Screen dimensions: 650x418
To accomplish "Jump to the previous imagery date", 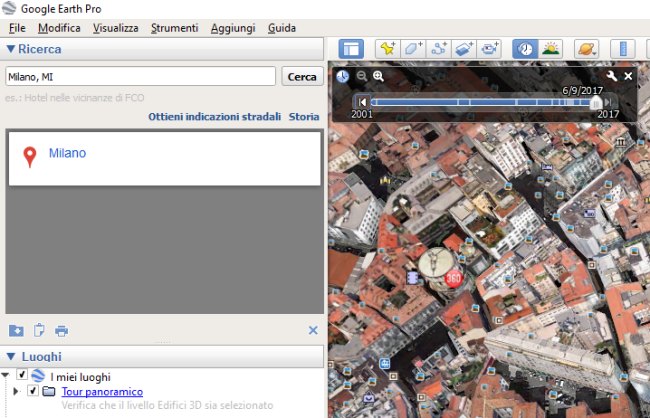I will click(362, 102).
